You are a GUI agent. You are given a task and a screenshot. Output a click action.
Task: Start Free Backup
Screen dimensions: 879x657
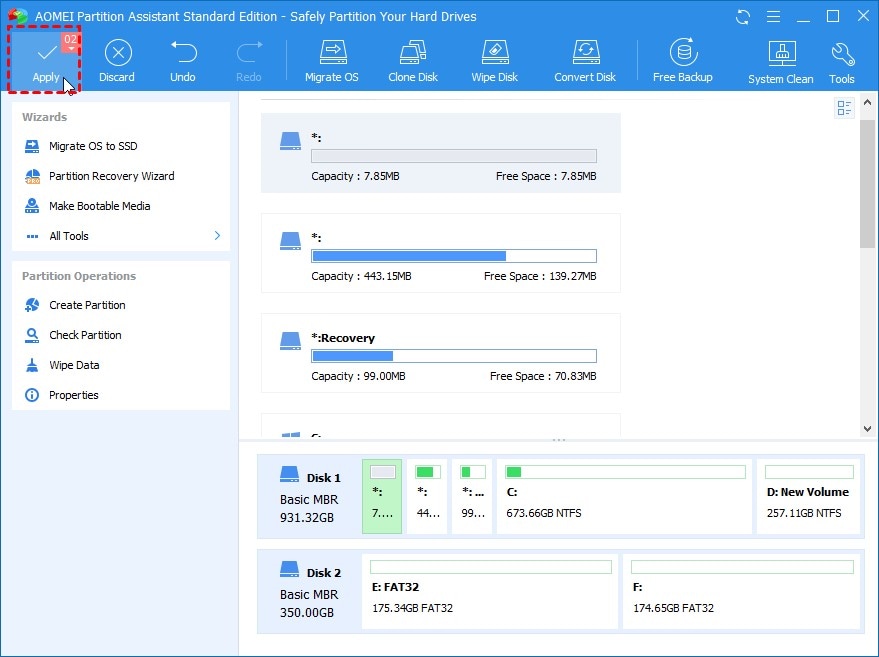point(683,61)
